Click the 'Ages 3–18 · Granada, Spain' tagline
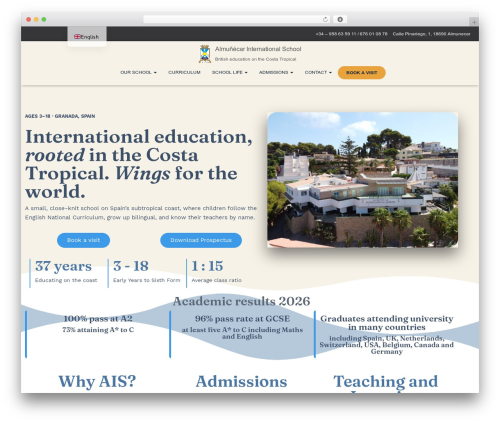 (x=60, y=116)
